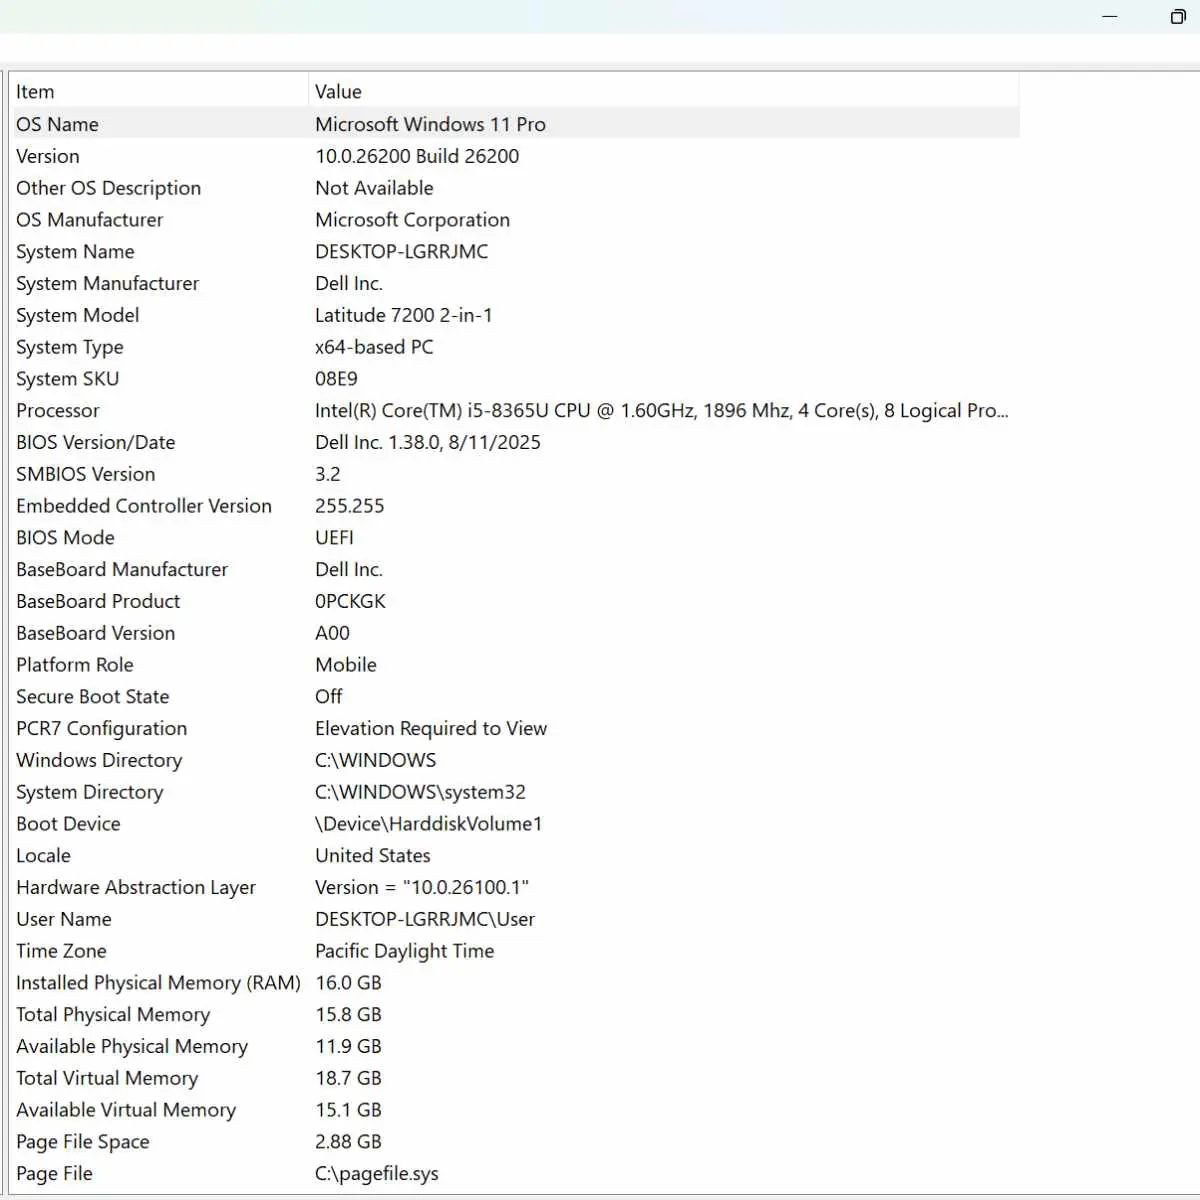The image size is (1200, 1200).
Task: Click the A00 value
Action: [x=332, y=633]
